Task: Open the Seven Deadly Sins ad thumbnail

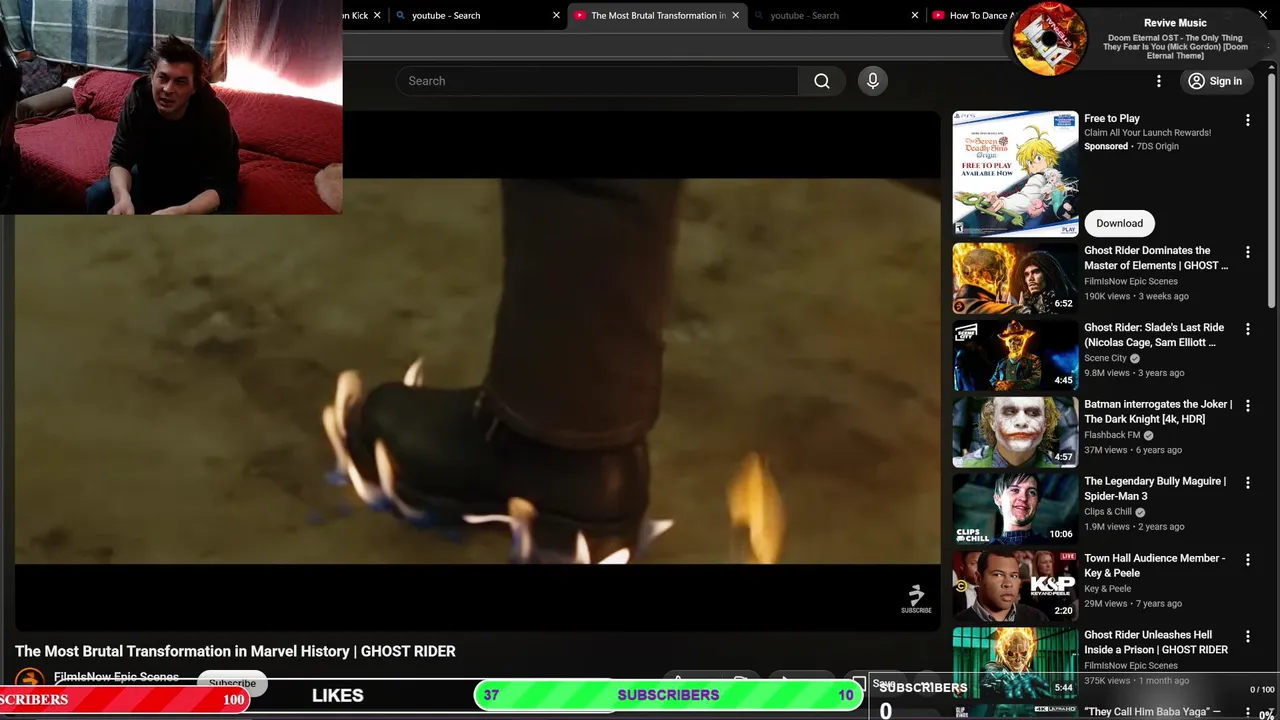Action: click(x=1015, y=173)
